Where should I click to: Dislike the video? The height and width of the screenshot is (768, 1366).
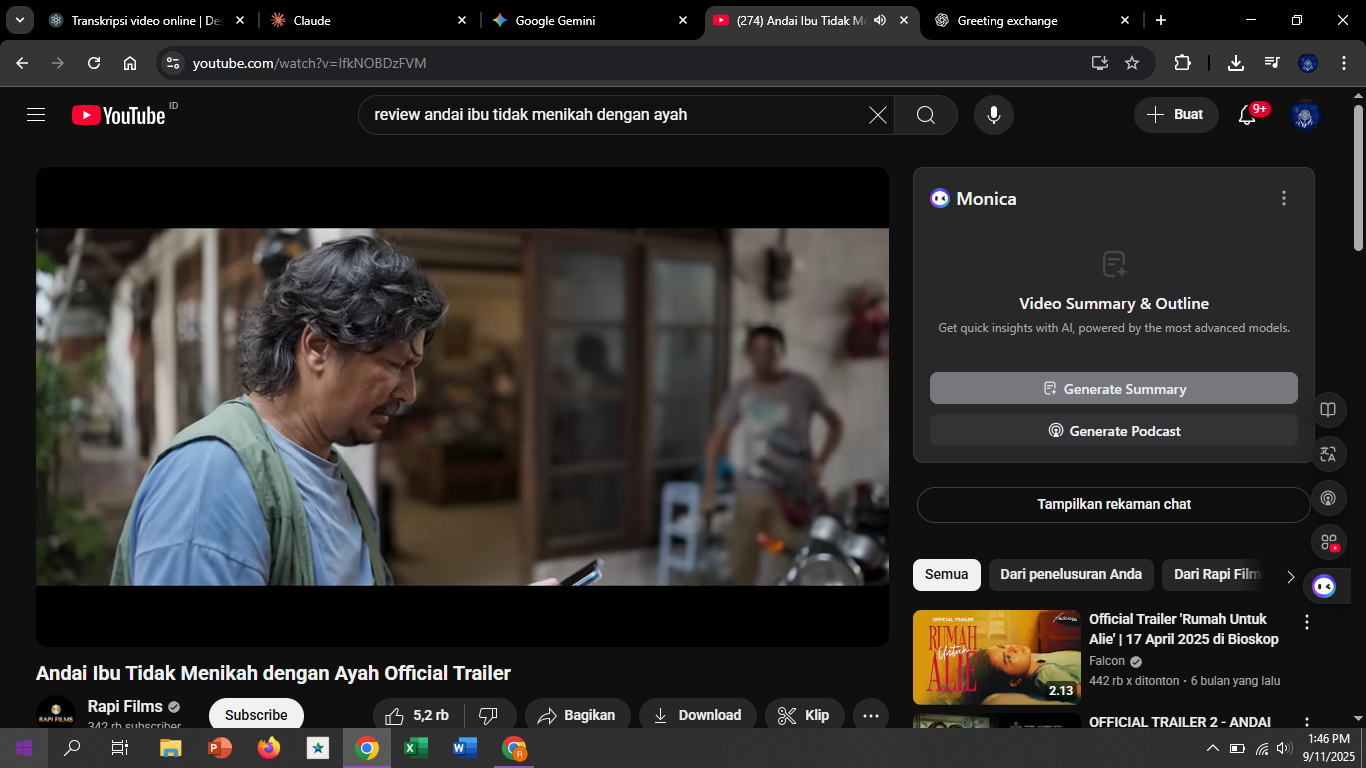coord(489,715)
